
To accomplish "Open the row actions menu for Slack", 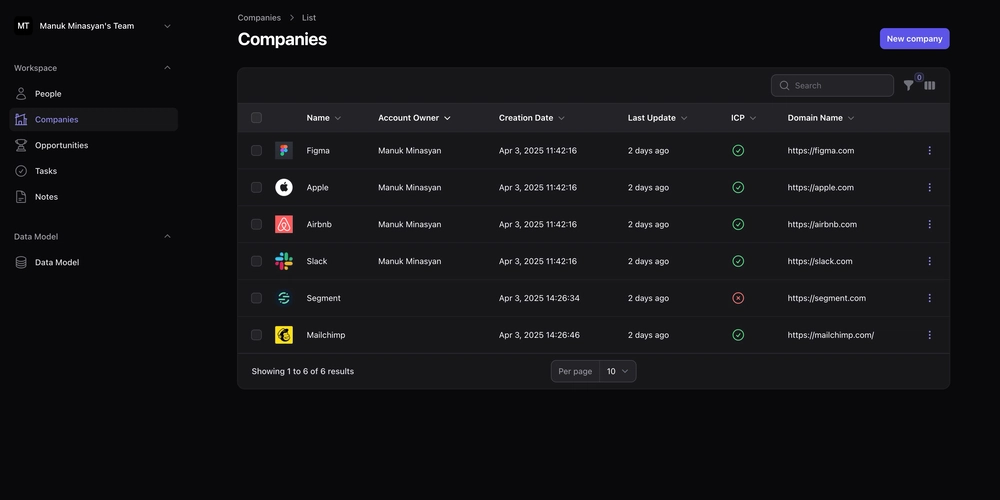I will coord(929,261).
